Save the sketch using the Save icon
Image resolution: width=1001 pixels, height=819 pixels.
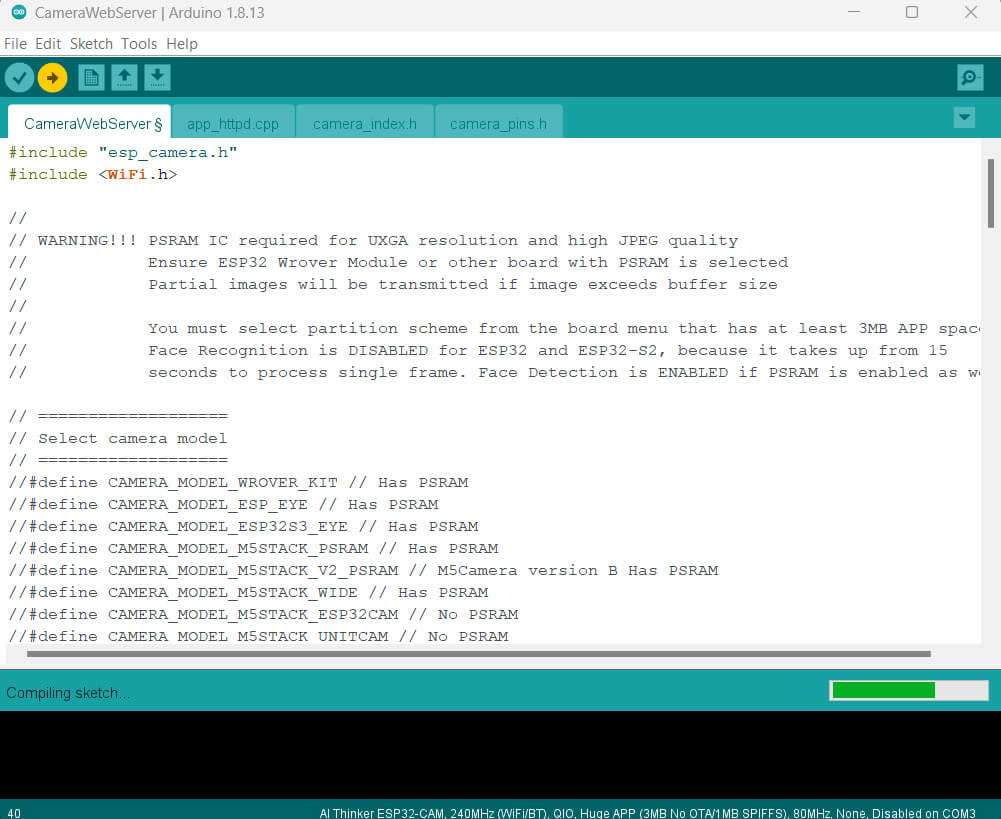[x=157, y=77]
